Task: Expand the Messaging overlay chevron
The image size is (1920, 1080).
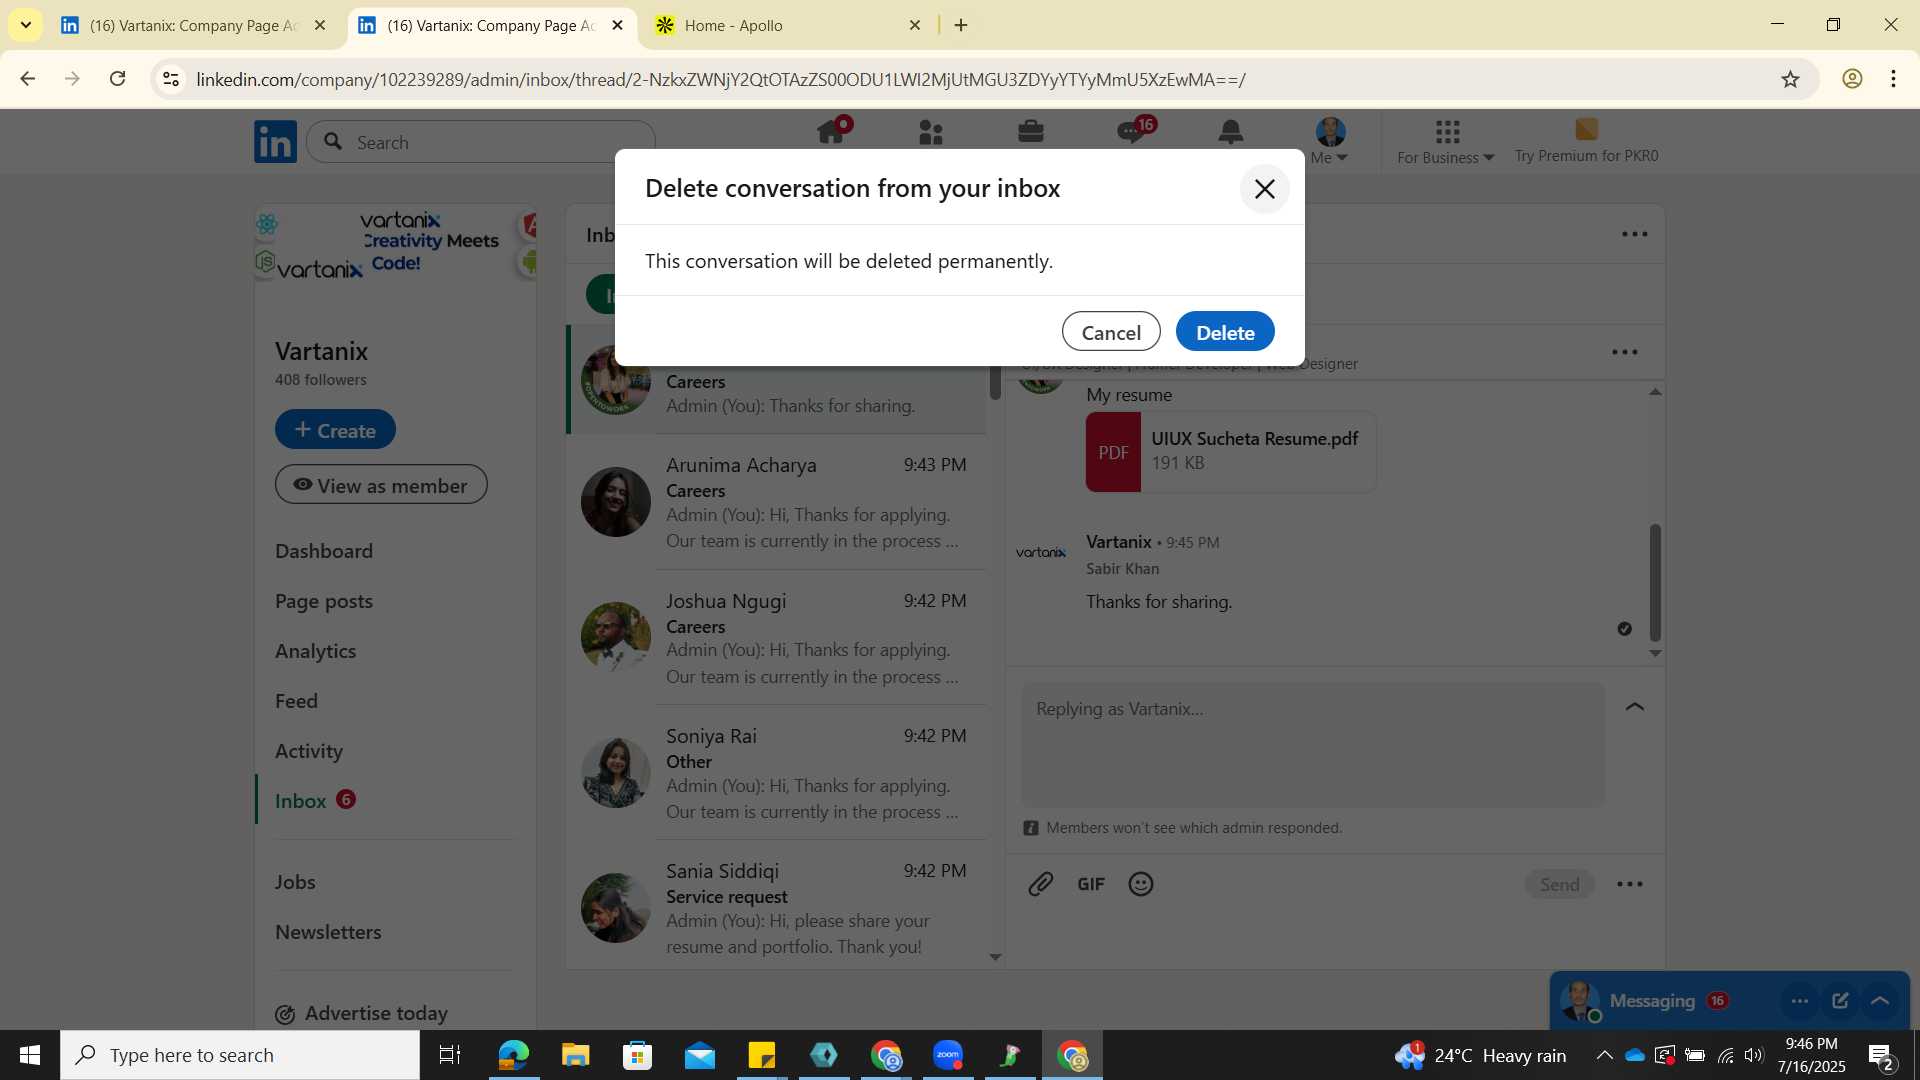Action: (1880, 1001)
